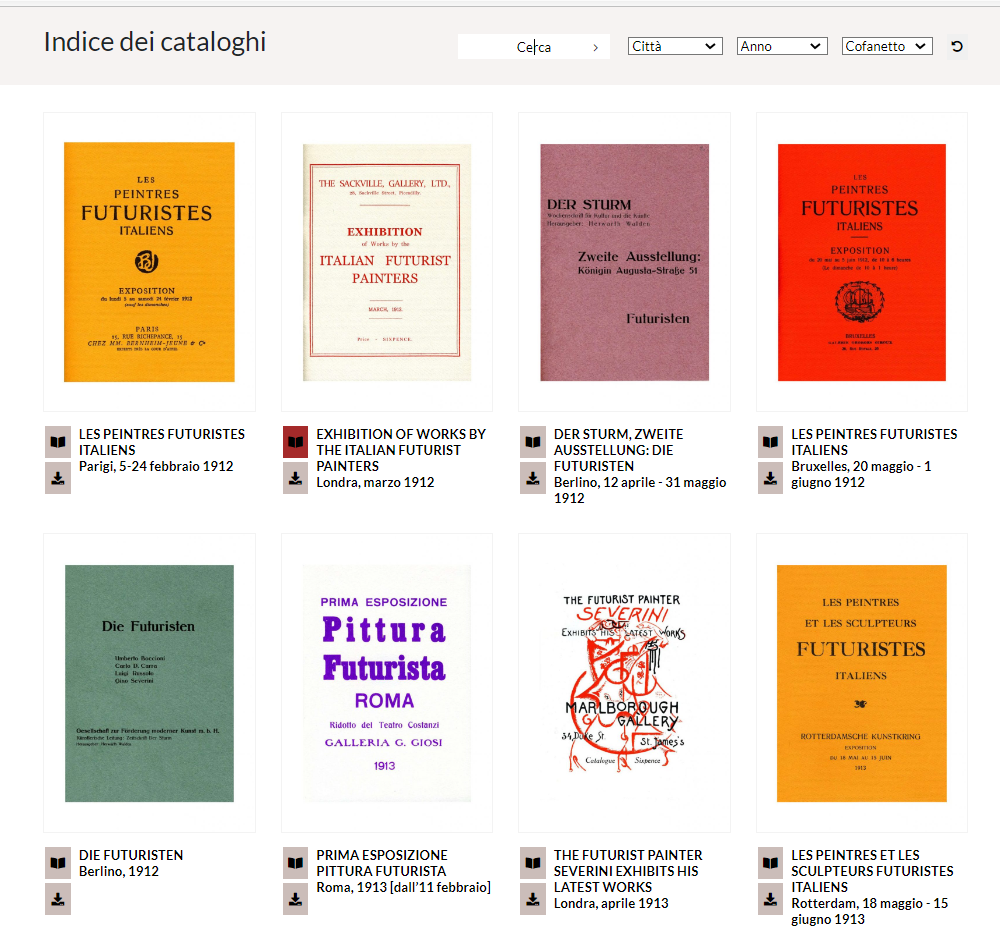This screenshot has height=943, width=1000.
Task: Open the book viewer for the Paris 1912 catalogue
Action: click(x=58, y=442)
